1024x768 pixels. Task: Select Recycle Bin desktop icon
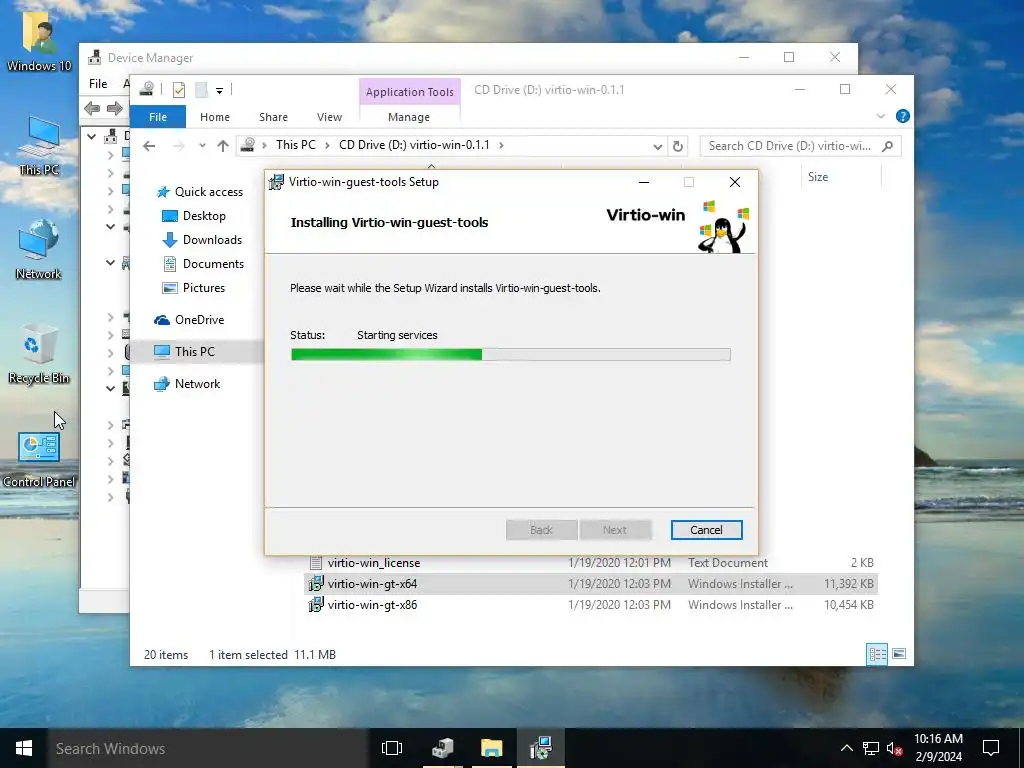pos(39,354)
